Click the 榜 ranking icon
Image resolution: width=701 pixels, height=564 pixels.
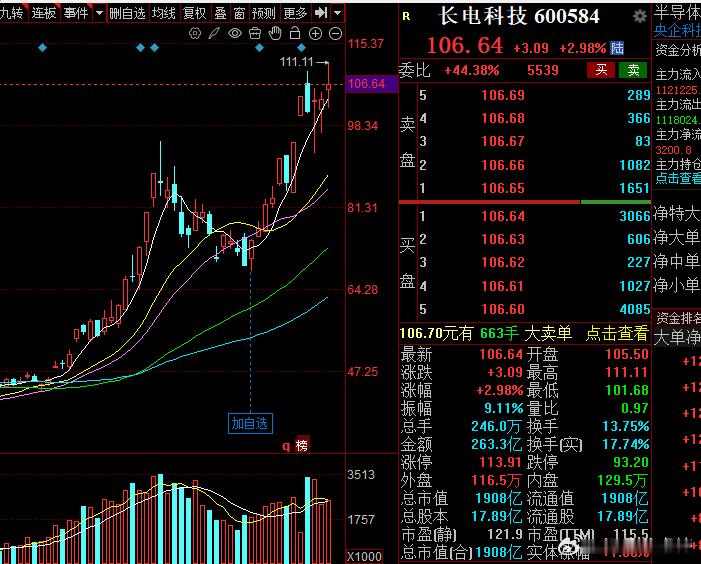(302, 445)
